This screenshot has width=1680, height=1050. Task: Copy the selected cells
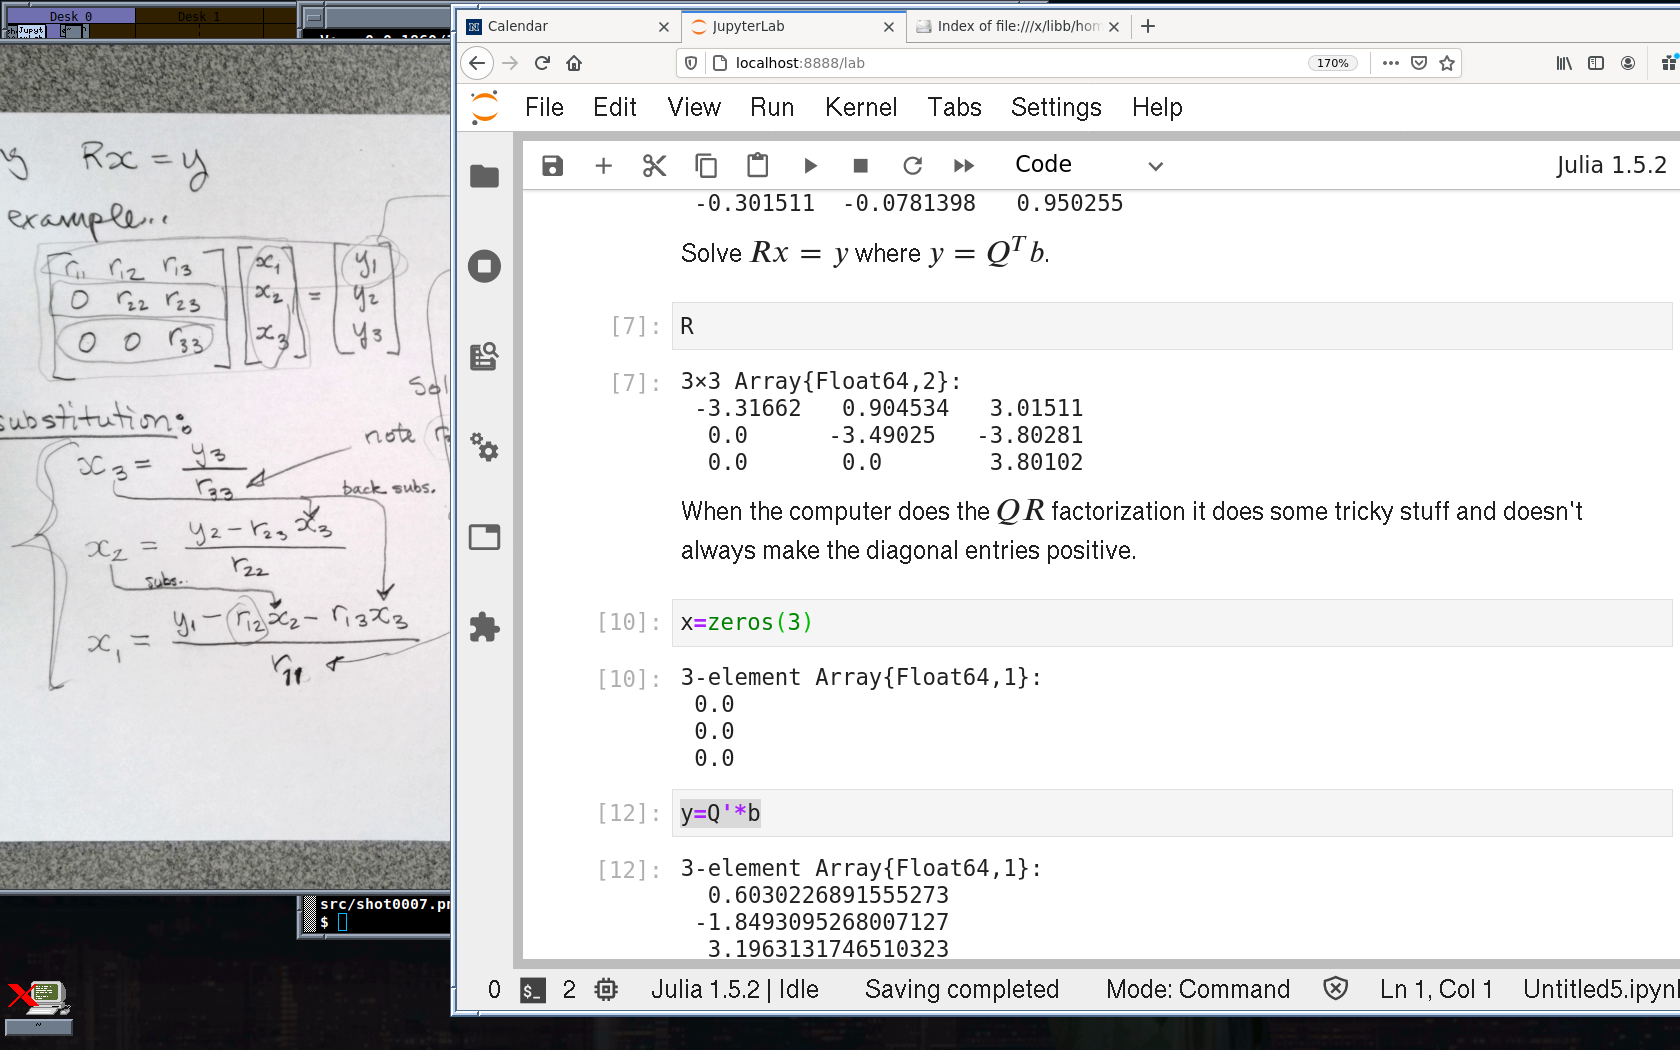tap(706, 166)
